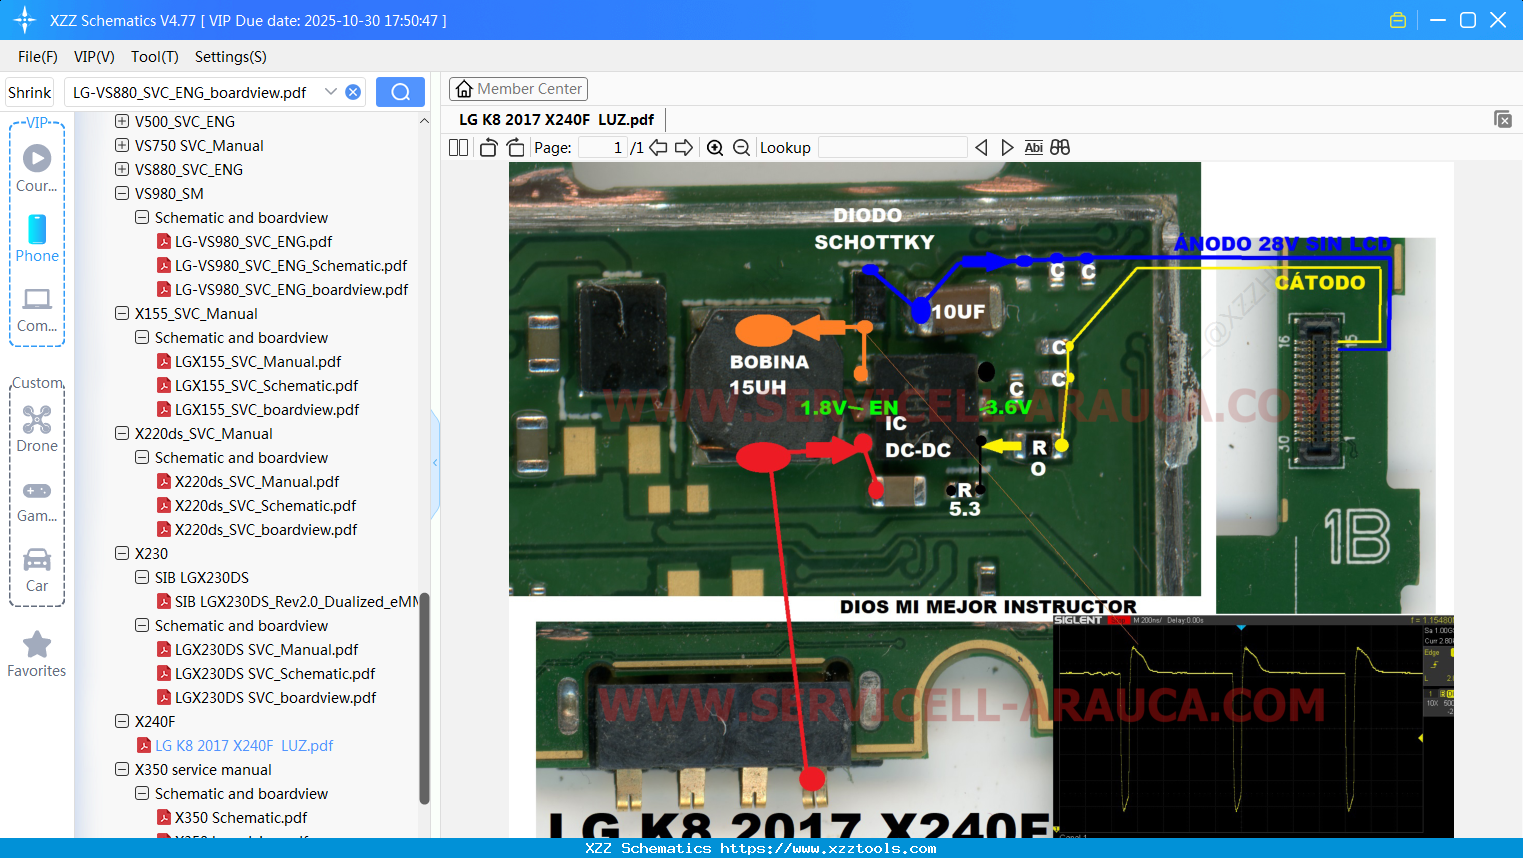Open the yellow toolbox icon in title bar
Screen dimensions: 1523x858
coord(1398,20)
